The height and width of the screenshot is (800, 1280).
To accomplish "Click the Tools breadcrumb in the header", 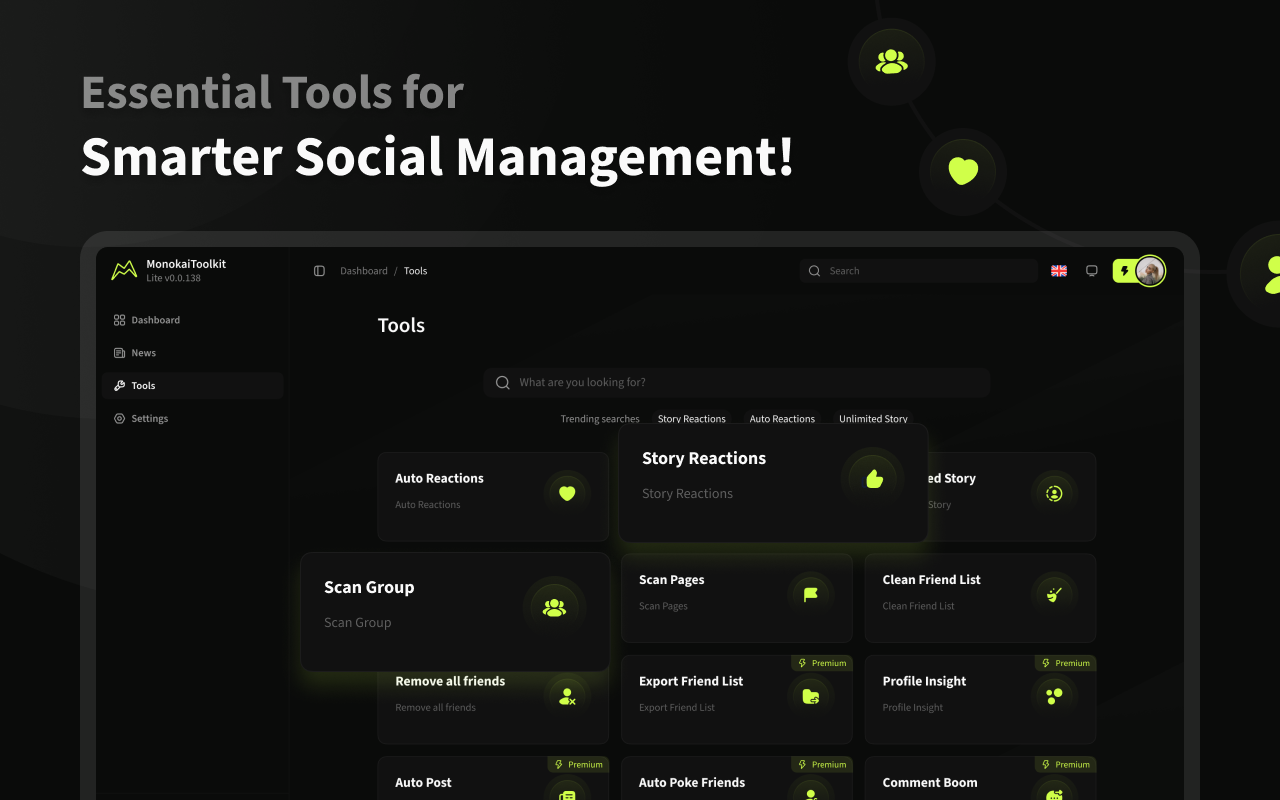I will (x=415, y=271).
